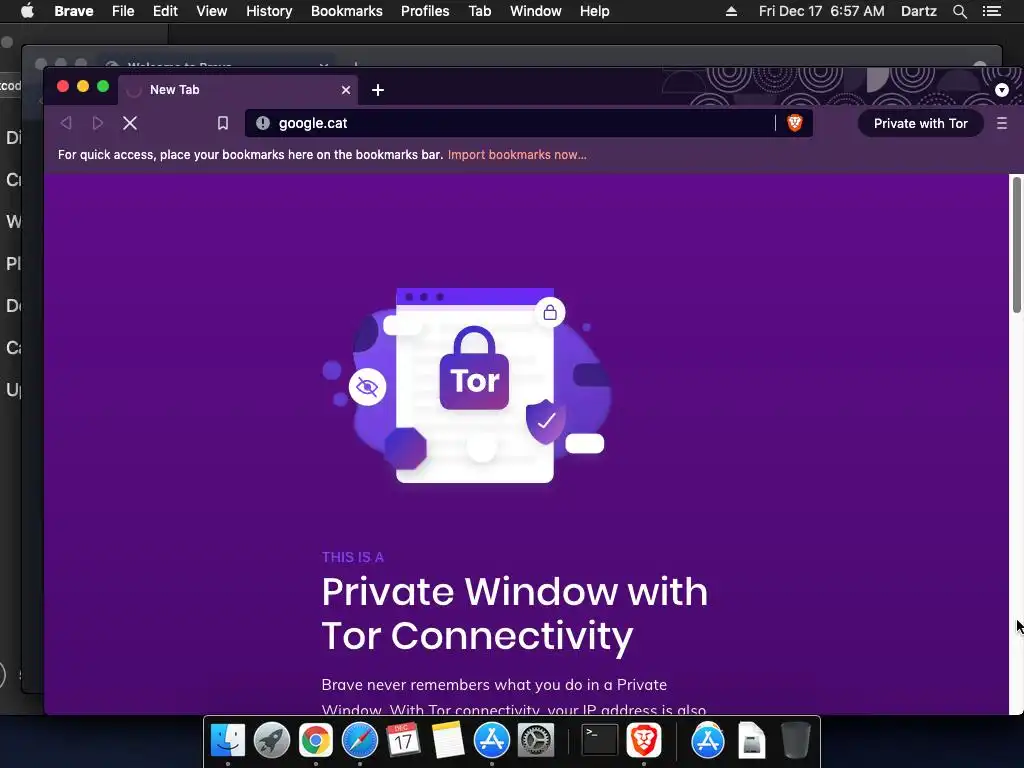The image size is (1024, 768).
Task: Open Brave Shields lion icon in address bar
Action: click(x=794, y=123)
